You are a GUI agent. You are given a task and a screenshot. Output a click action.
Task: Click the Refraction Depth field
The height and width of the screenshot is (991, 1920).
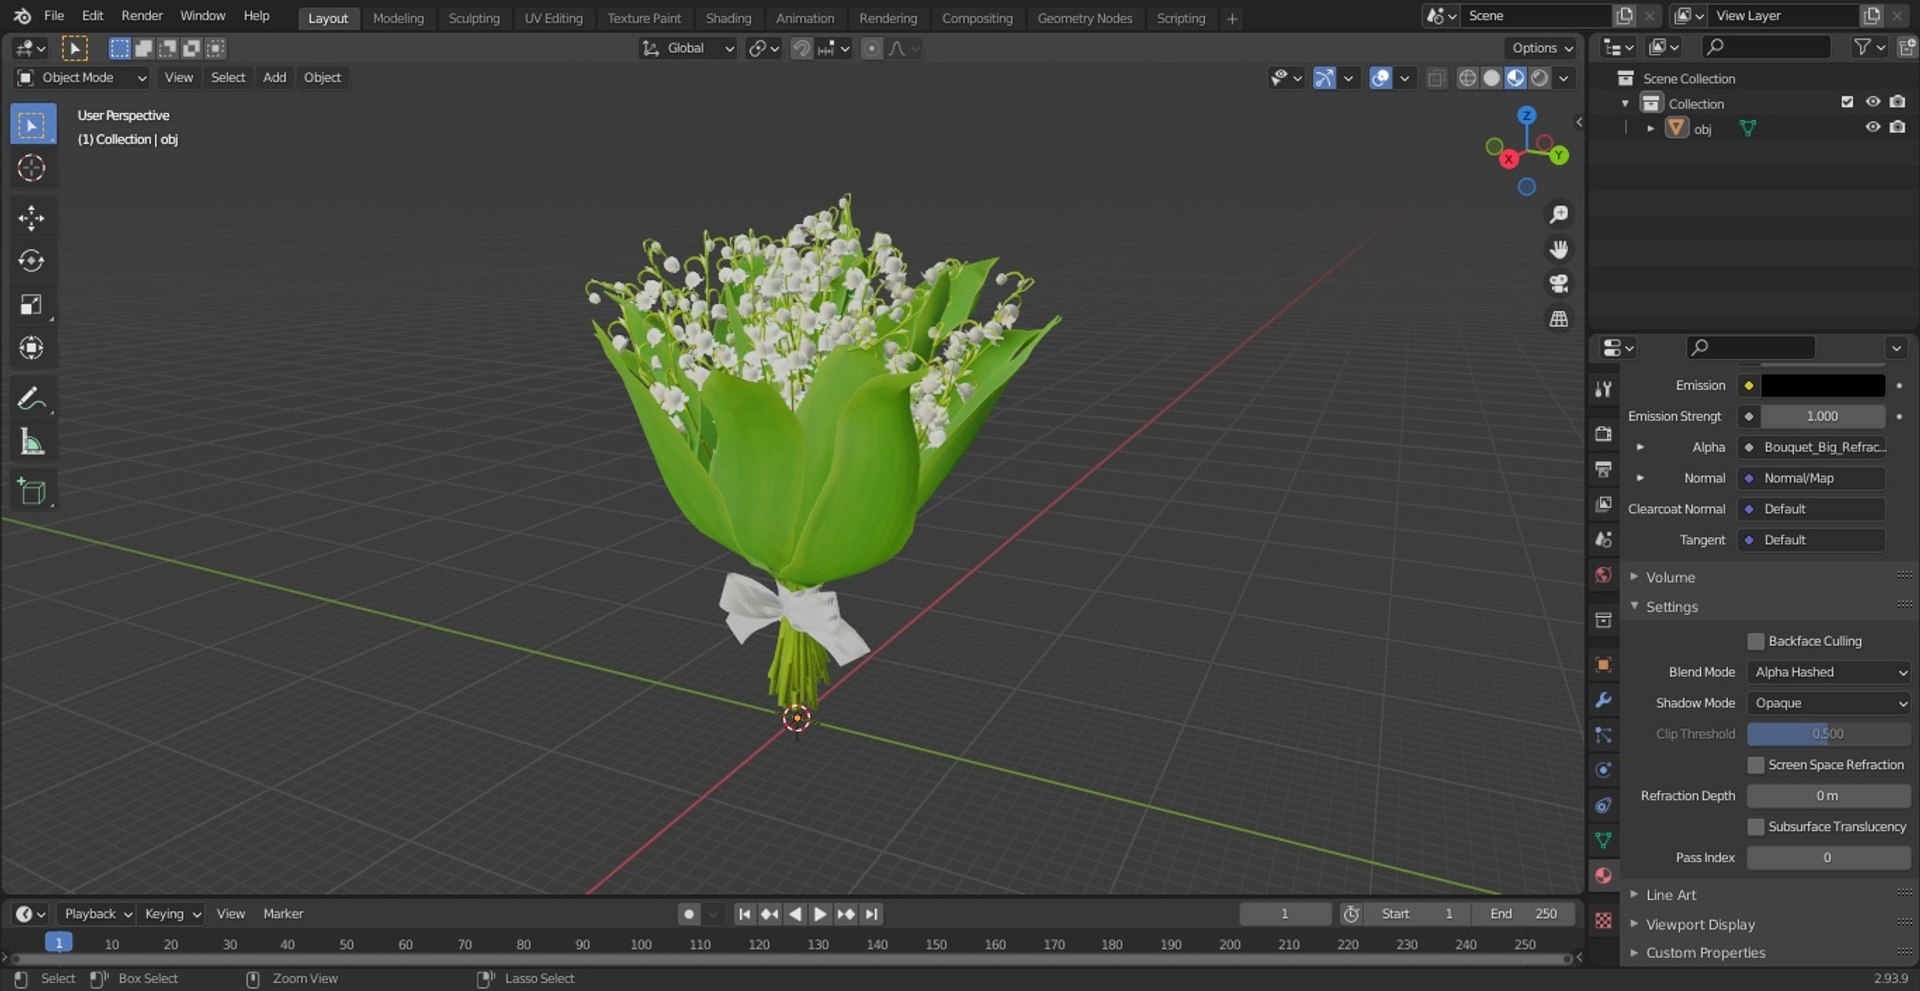[1829, 796]
